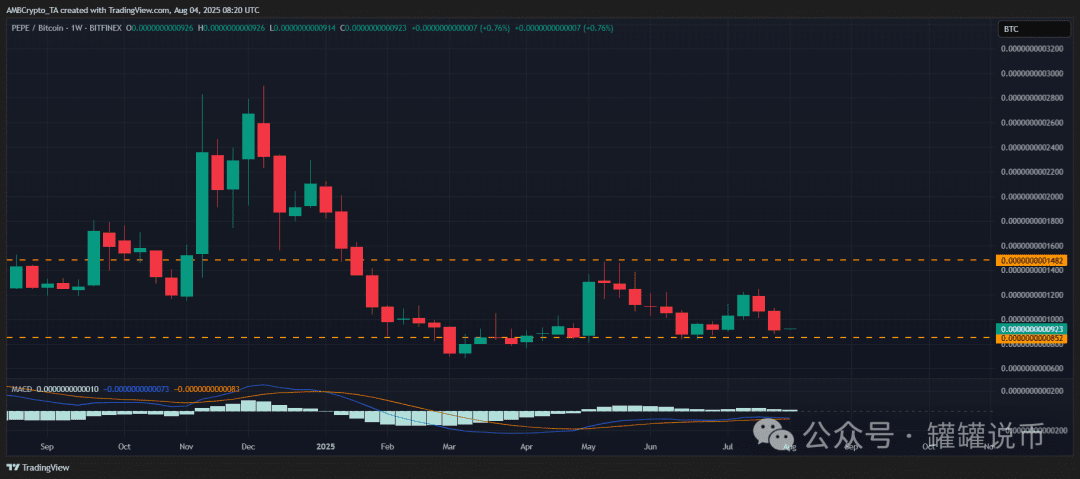Click the high value H0.0000000000926
The height and width of the screenshot is (479, 1080).
[x=230, y=28]
